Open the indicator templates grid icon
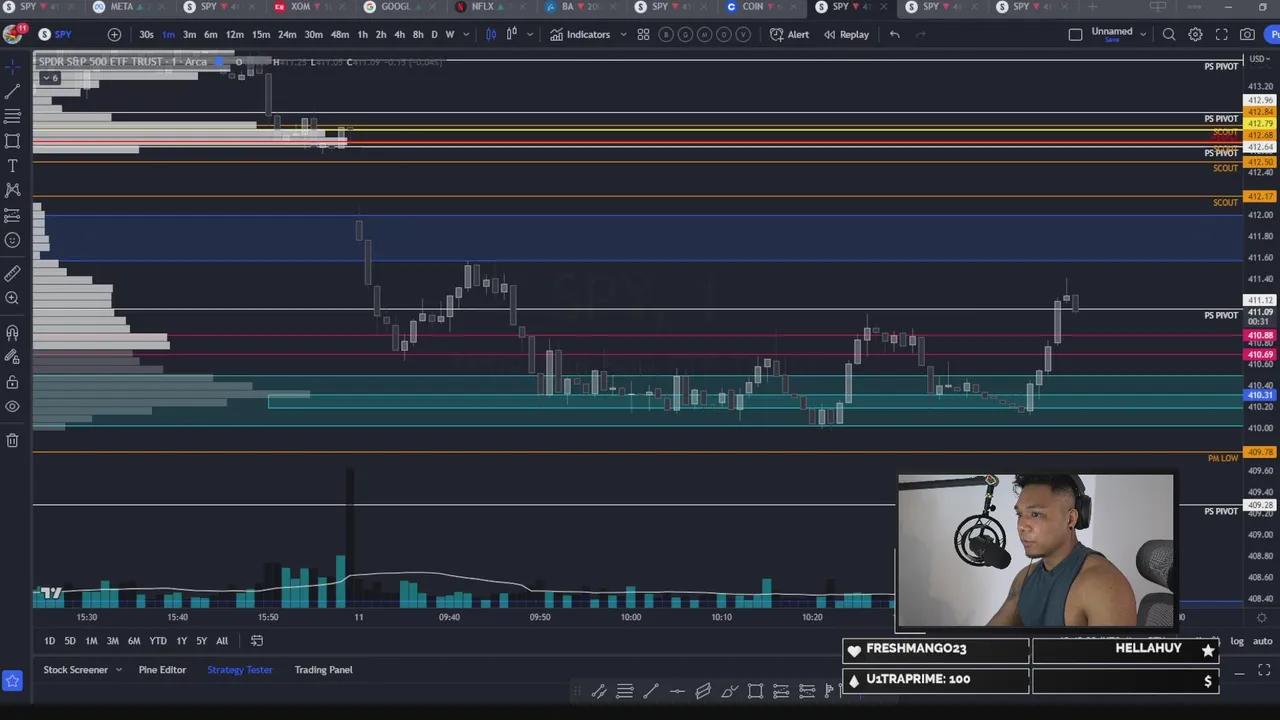This screenshot has height=720, width=1280. pos(643,34)
